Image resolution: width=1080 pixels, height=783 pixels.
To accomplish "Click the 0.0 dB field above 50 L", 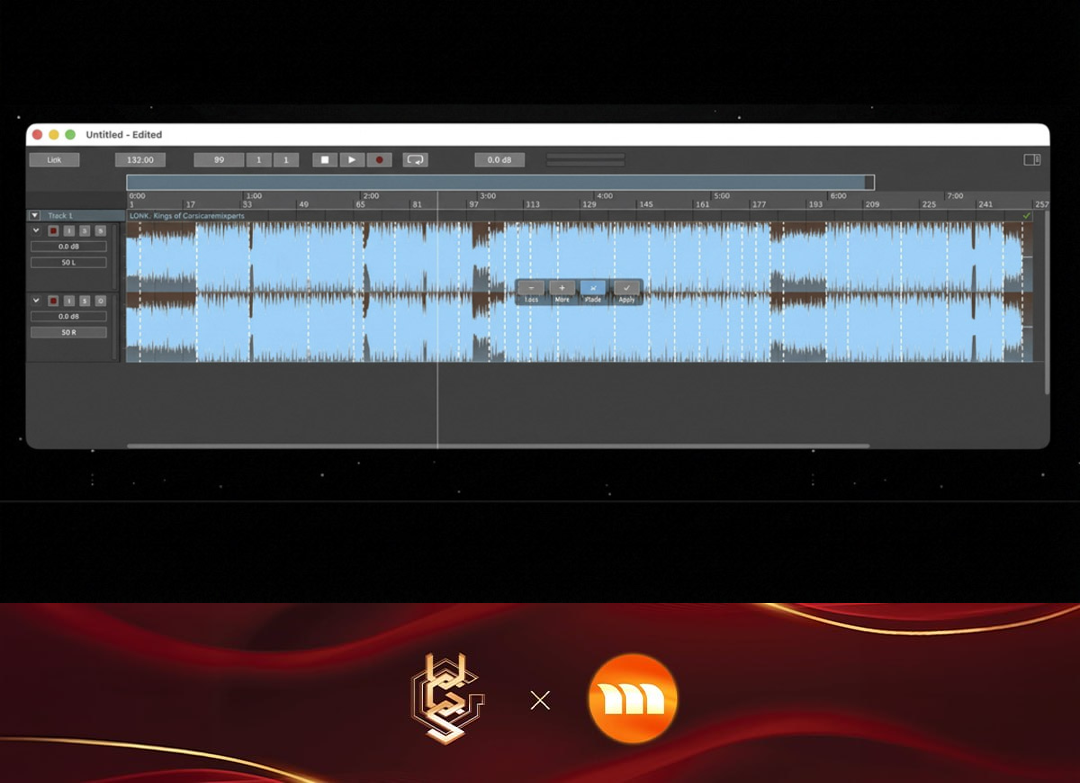I will point(68,247).
